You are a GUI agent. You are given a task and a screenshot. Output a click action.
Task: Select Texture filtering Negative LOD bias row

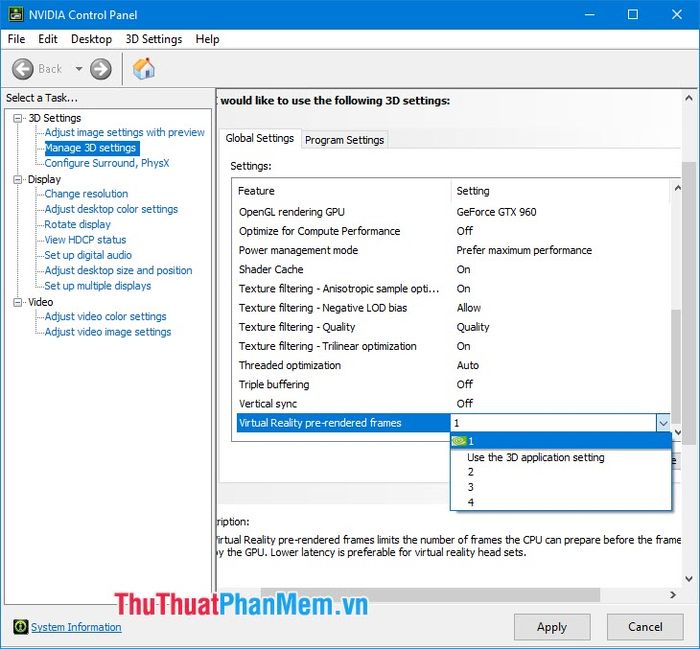pos(453,308)
